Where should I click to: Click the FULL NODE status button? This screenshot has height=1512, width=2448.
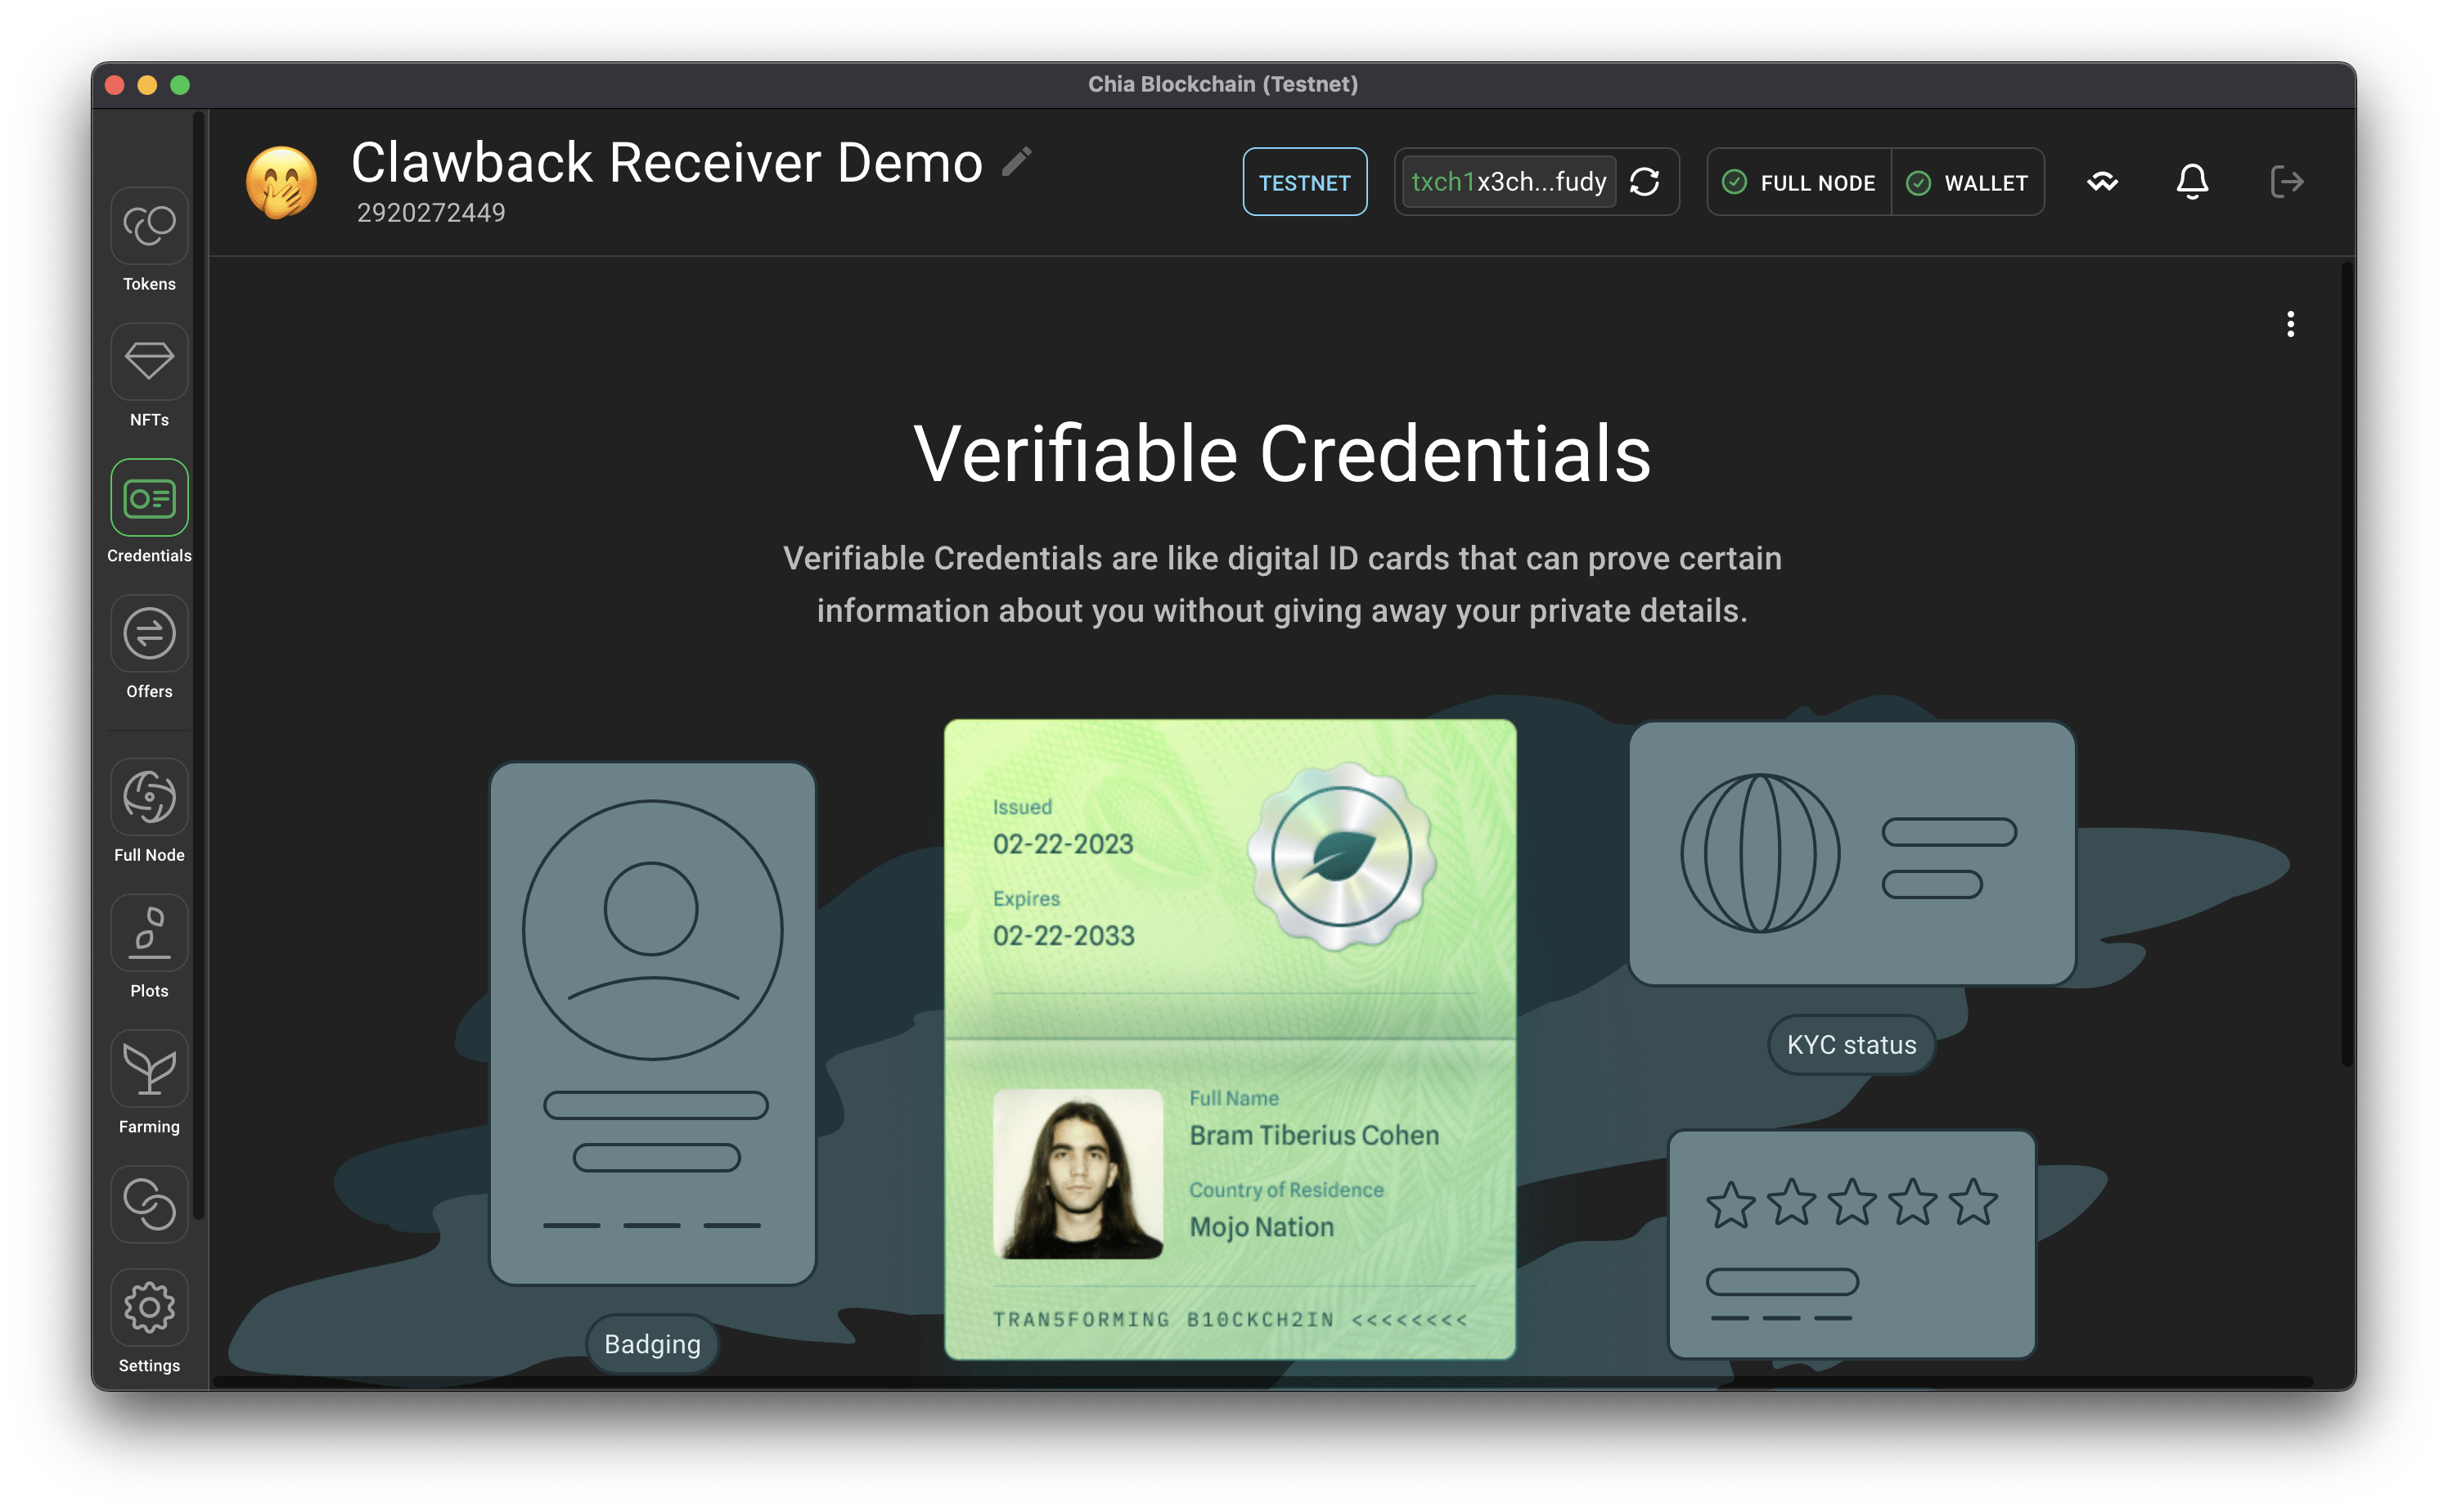tap(1799, 182)
